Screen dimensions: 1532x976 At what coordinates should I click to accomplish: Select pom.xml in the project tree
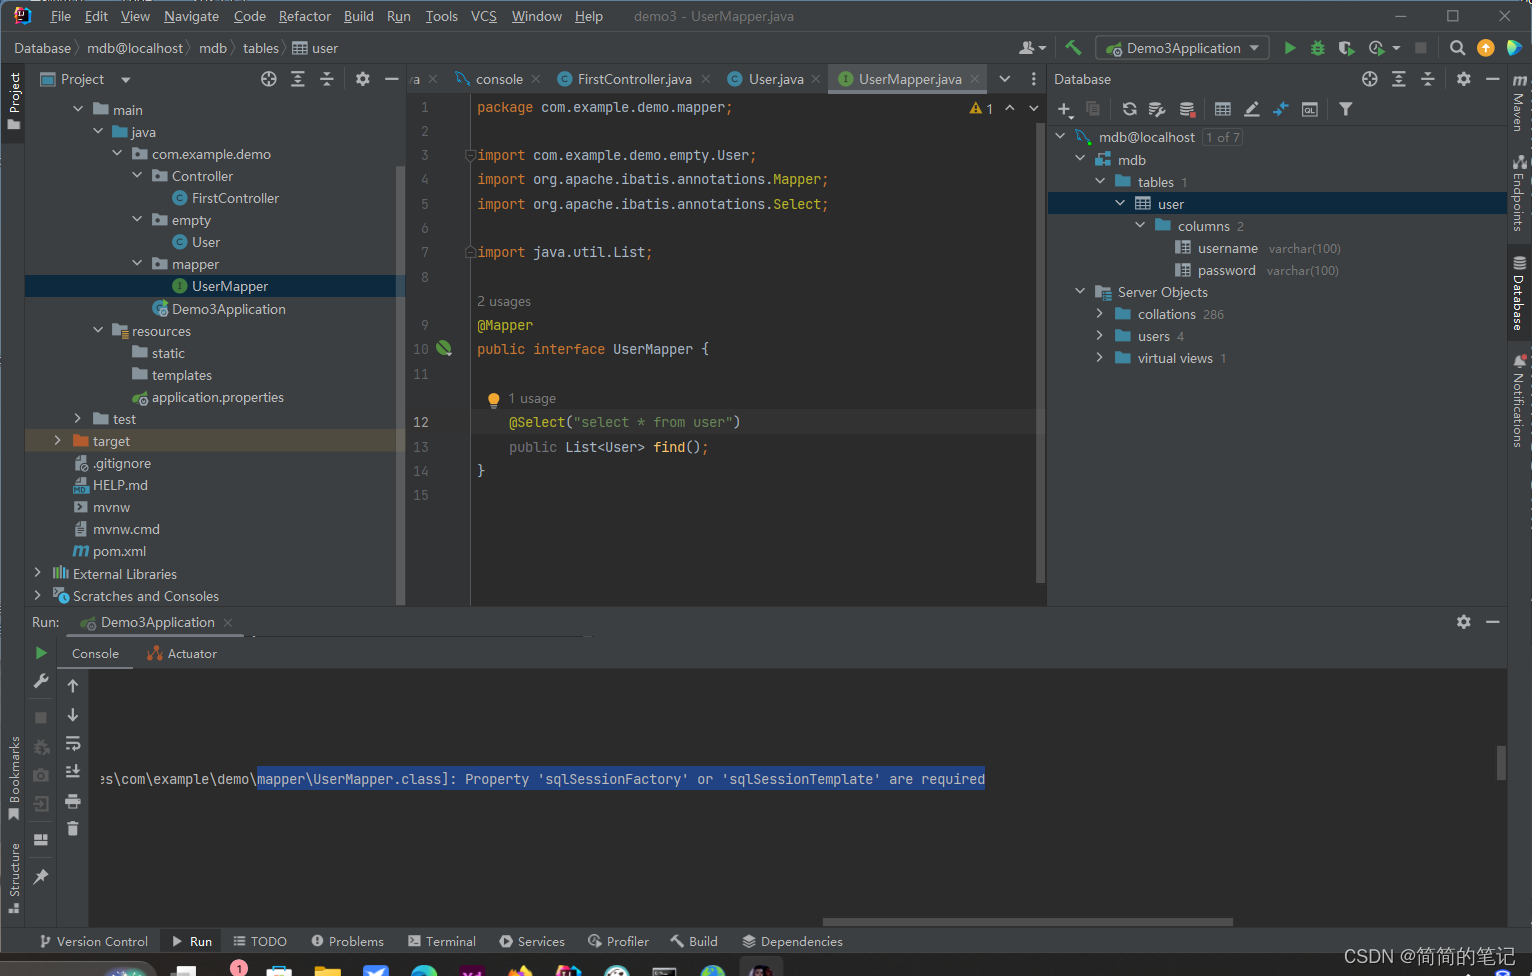[119, 551]
